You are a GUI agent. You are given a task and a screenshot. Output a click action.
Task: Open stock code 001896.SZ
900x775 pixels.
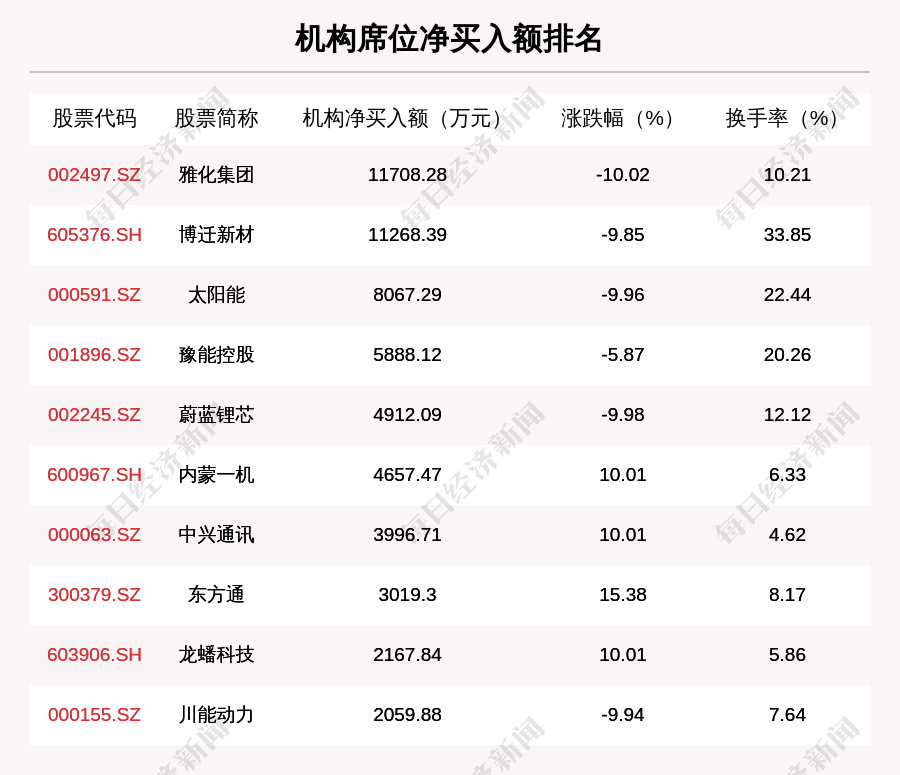[95, 355]
